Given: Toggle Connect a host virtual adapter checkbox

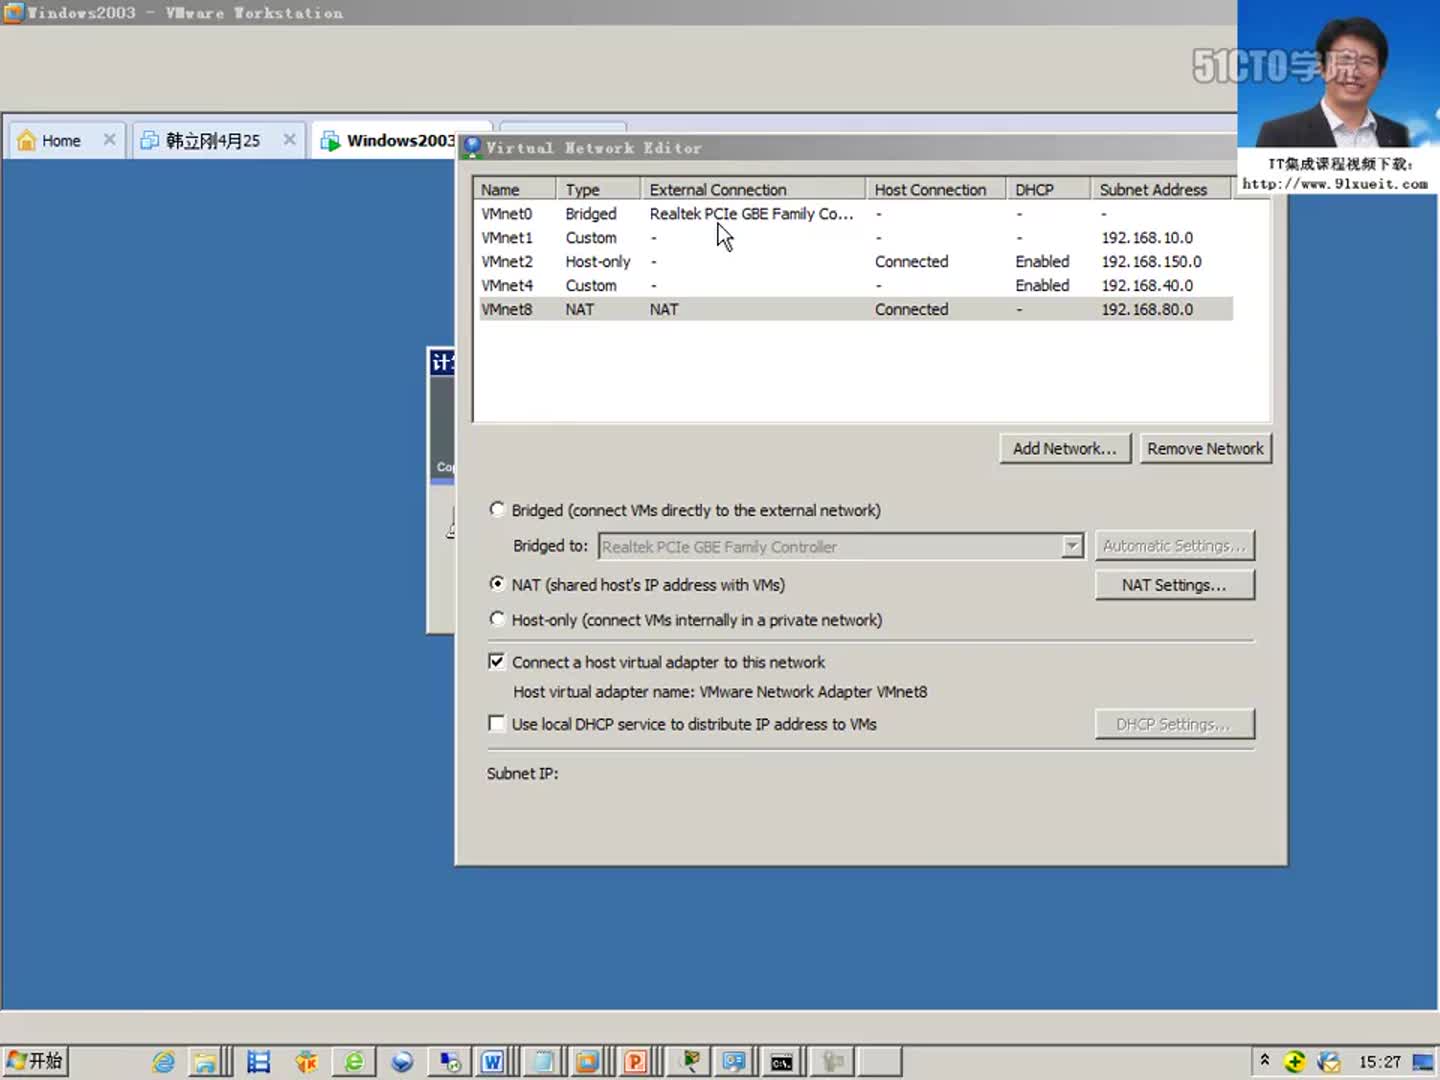Looking at the screenshot, I should pos(496,661).
